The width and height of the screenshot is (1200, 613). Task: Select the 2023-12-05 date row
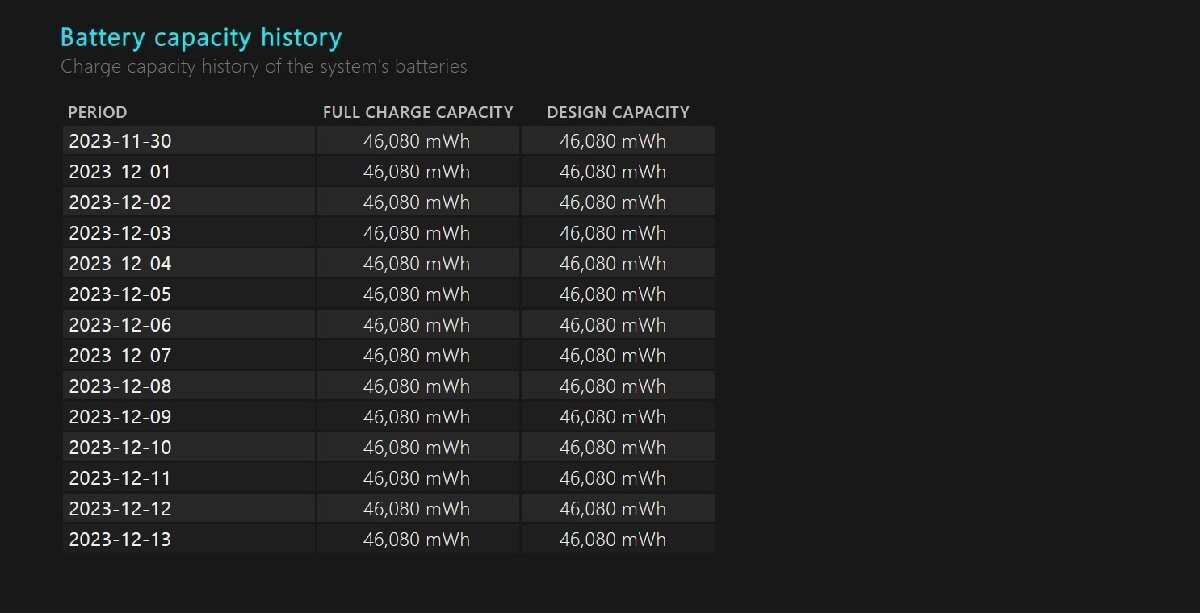(x=120, y=294)
